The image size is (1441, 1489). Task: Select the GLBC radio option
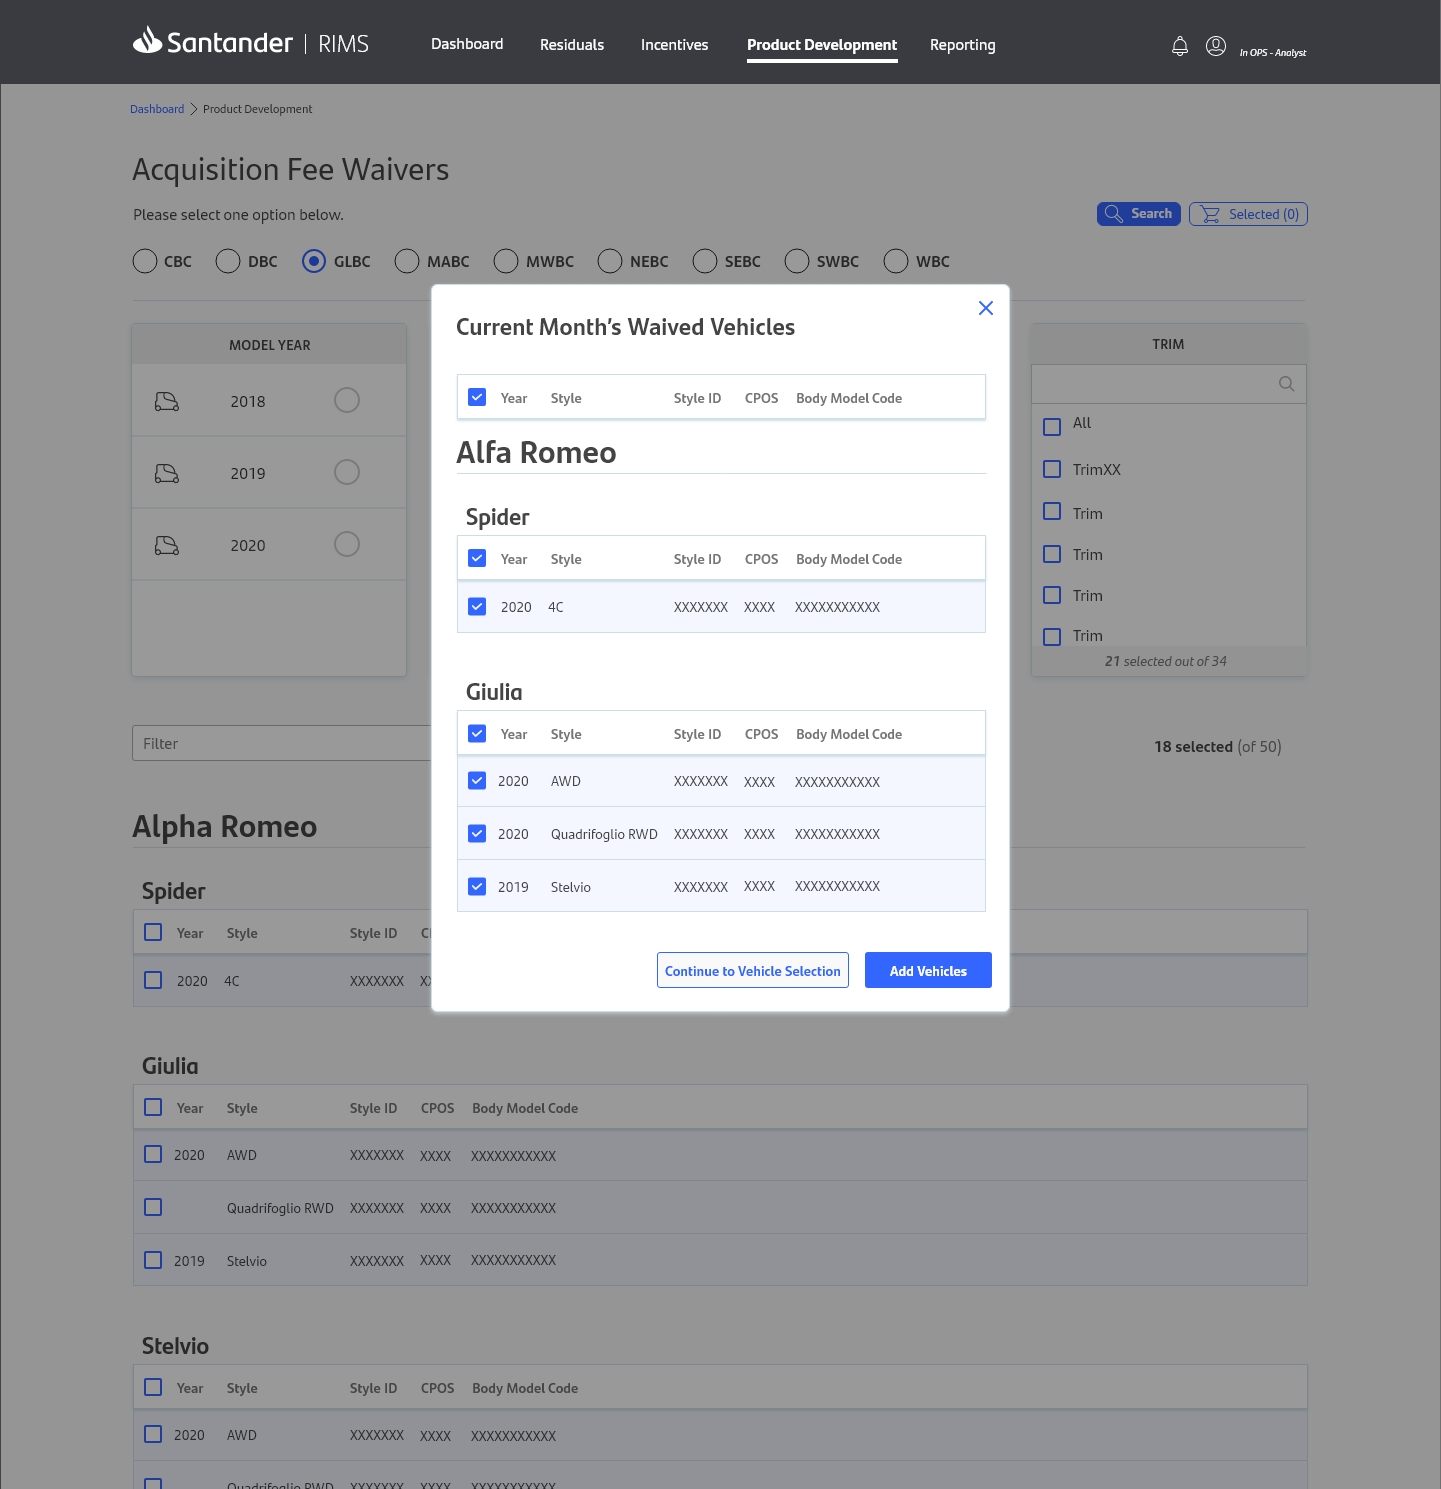pyautogui.click(x=314, y=261)
